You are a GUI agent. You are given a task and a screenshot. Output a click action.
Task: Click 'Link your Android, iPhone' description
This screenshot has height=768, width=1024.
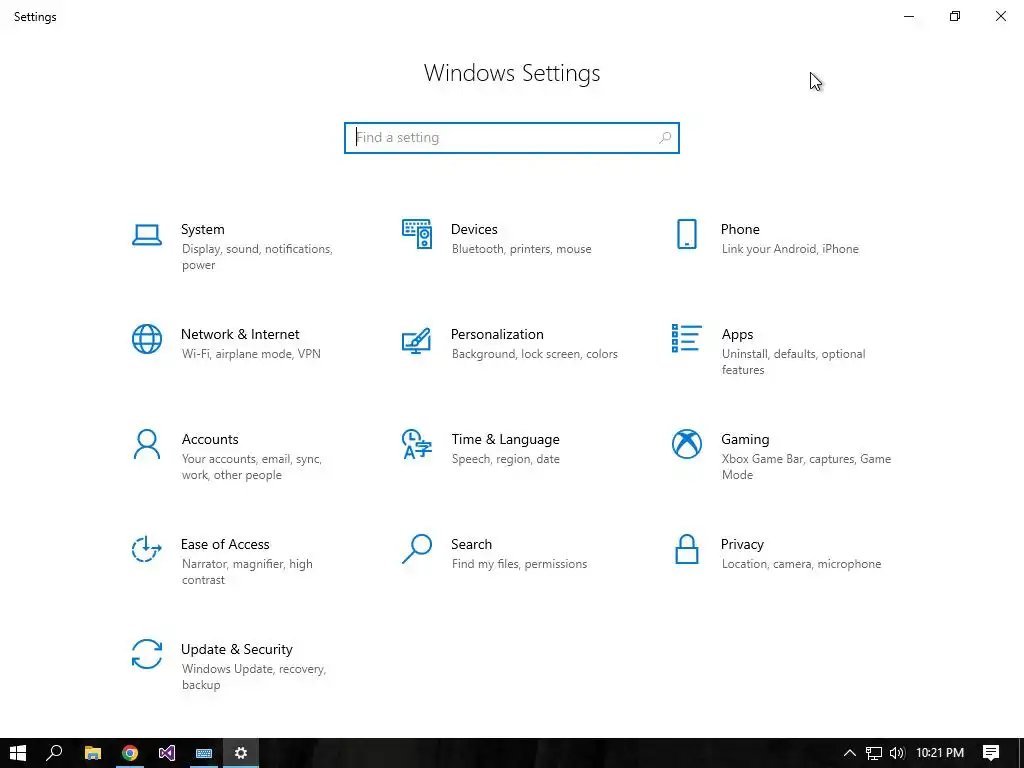790,249
